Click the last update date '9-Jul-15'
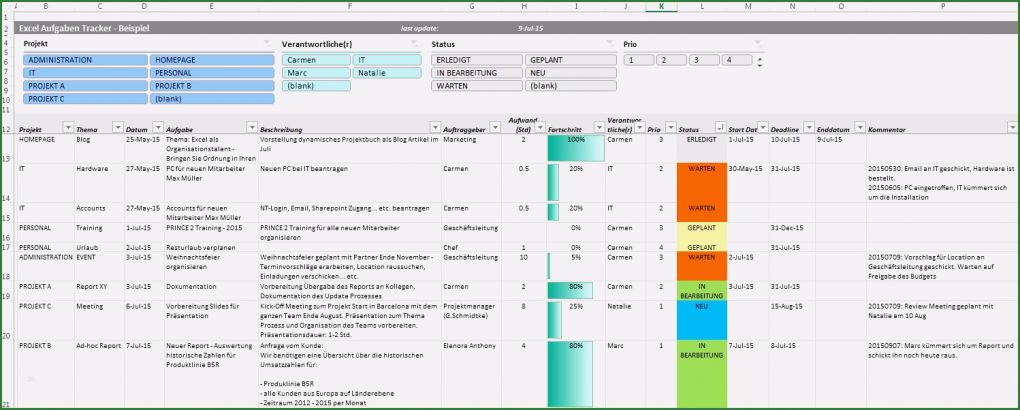Viewport: 1020px width, 410px height. pyautogui.click(x=530, y=29)
